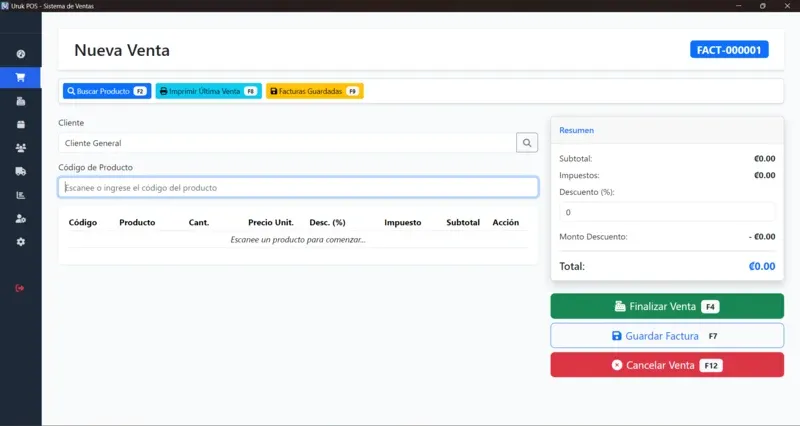The width and height of the screenshot is (800, 426).
Task: Open the dashboard gauge icon in sidebar
Action: tap(20, 54)
